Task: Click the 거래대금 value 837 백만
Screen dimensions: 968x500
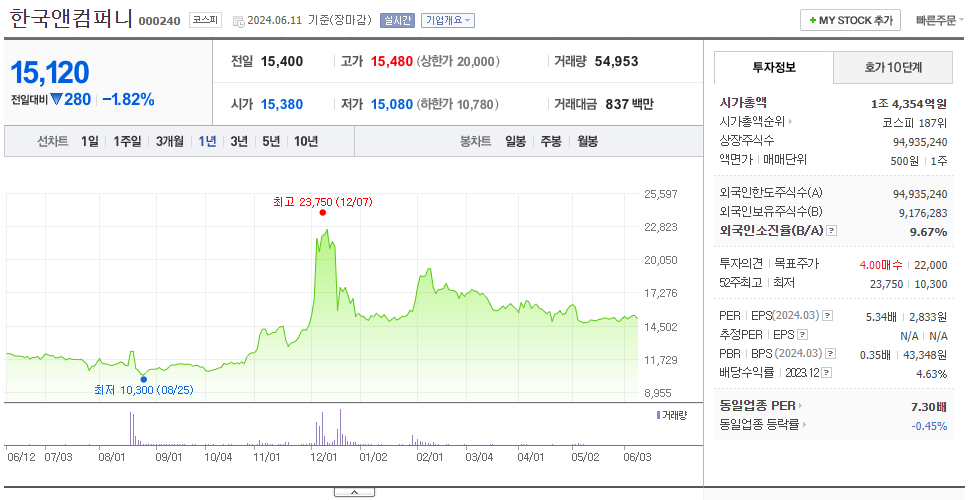Action: tap(629, 104)
